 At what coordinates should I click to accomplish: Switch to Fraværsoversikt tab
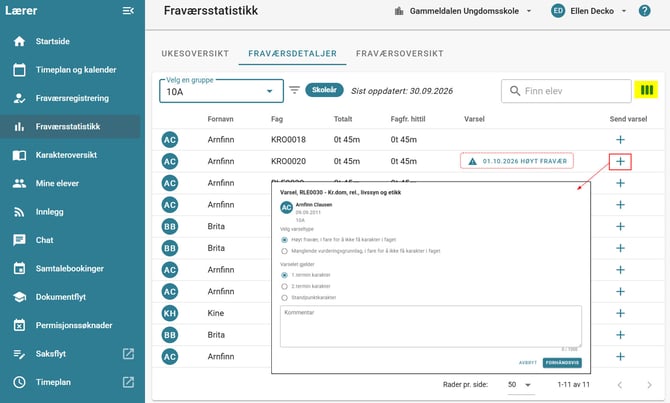(400, 54)
